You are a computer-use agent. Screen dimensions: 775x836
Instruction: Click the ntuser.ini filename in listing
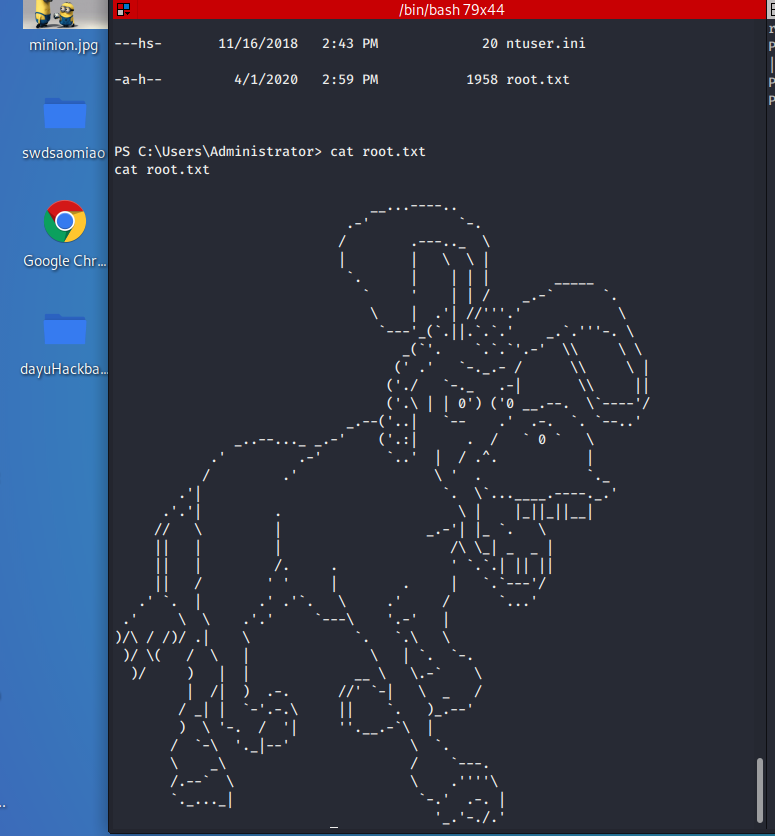click(x=545, y=43)
